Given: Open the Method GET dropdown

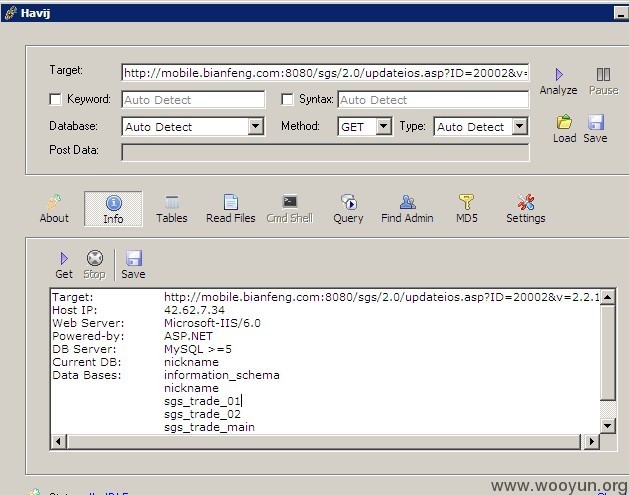Looking at the screenshot, I should point(383,127).
